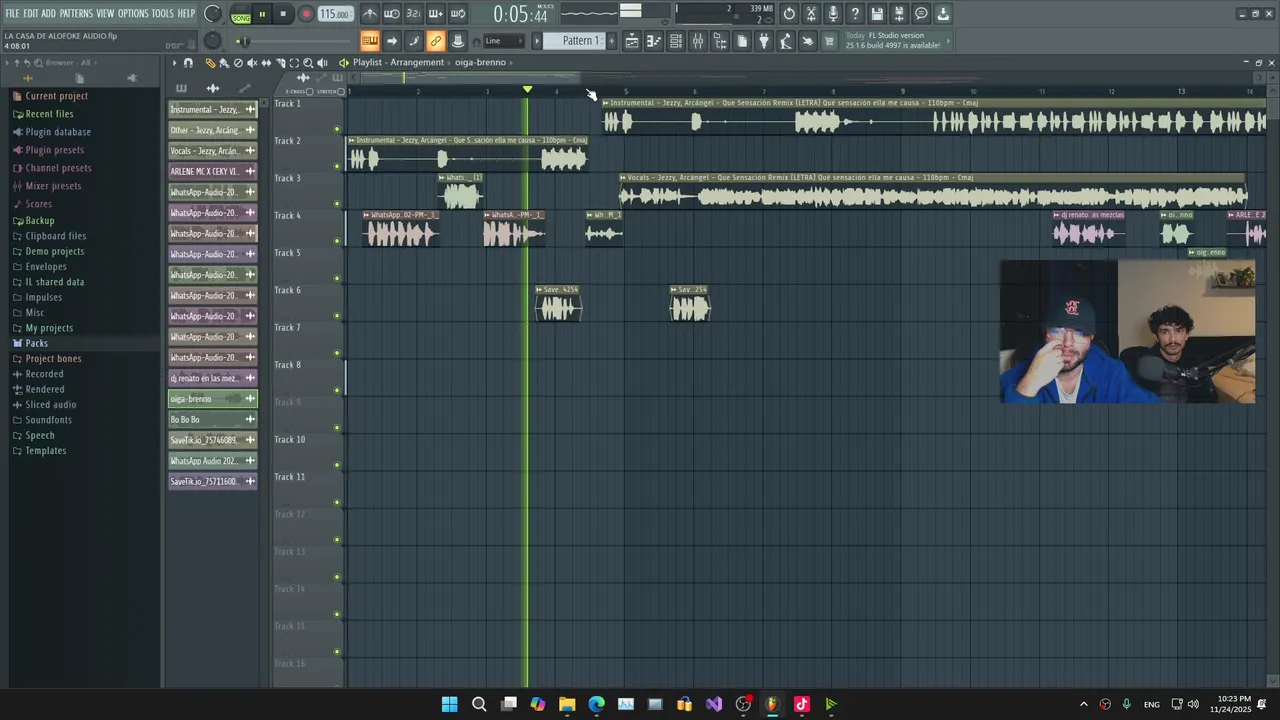Click the red record button
The height and width of the screenshot is (720, 1280).
(306, 14)
